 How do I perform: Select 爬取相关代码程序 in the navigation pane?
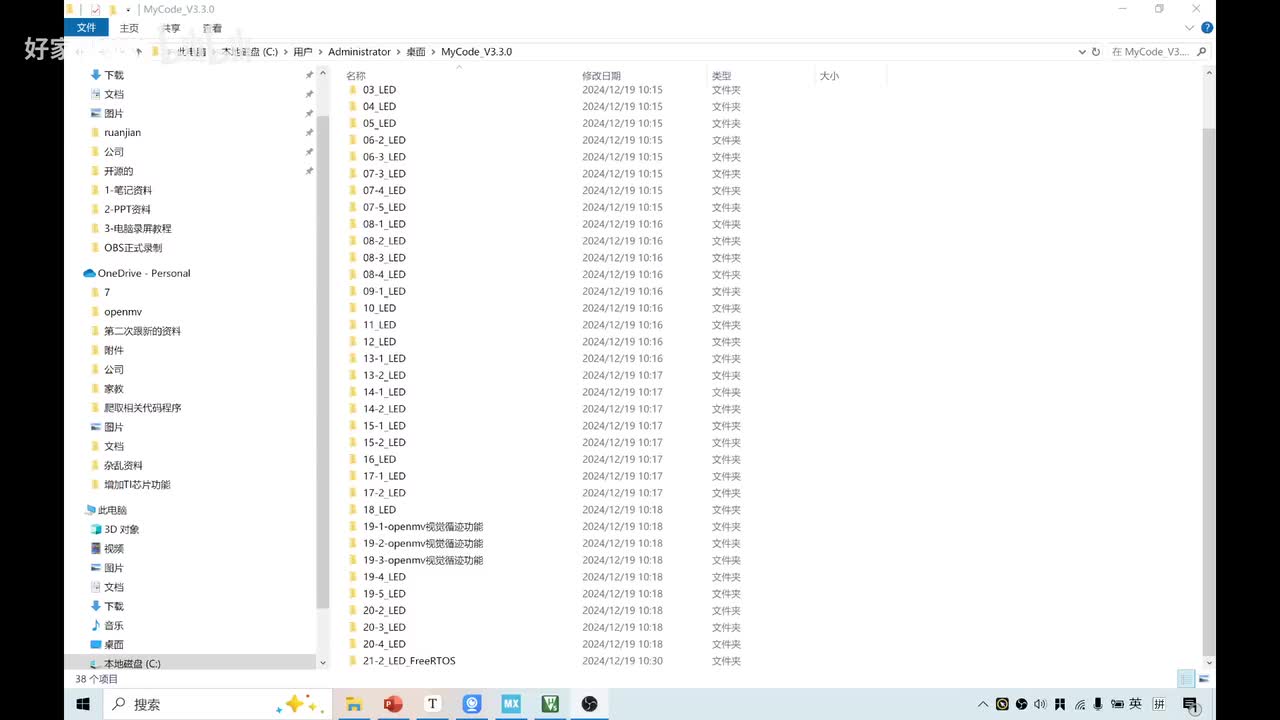(x=142, y=408)
